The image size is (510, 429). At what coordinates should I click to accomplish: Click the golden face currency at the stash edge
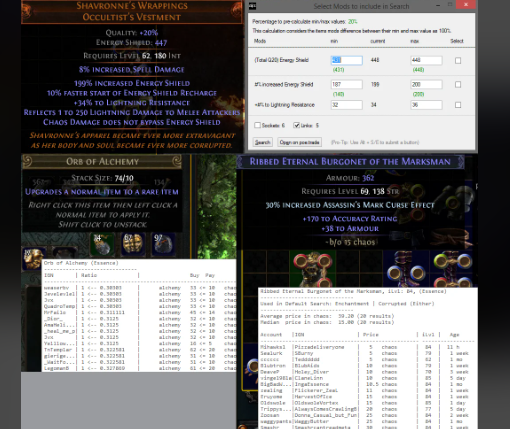coord(33,258)
